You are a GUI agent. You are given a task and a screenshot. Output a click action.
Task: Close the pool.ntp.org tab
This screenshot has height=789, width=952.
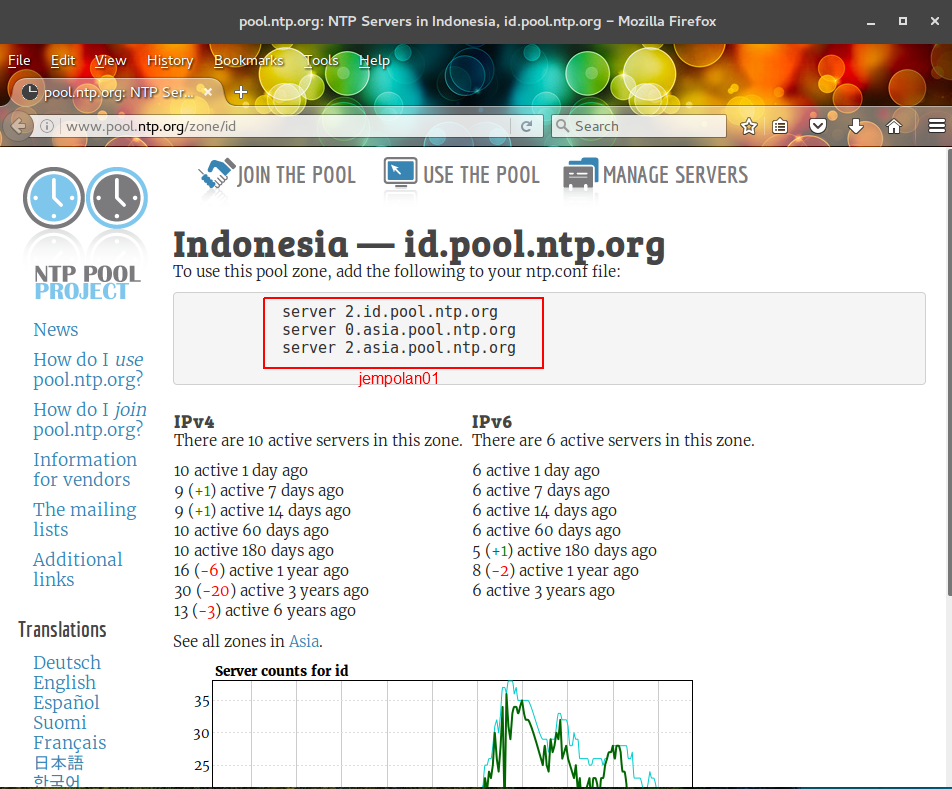(208, 92)
